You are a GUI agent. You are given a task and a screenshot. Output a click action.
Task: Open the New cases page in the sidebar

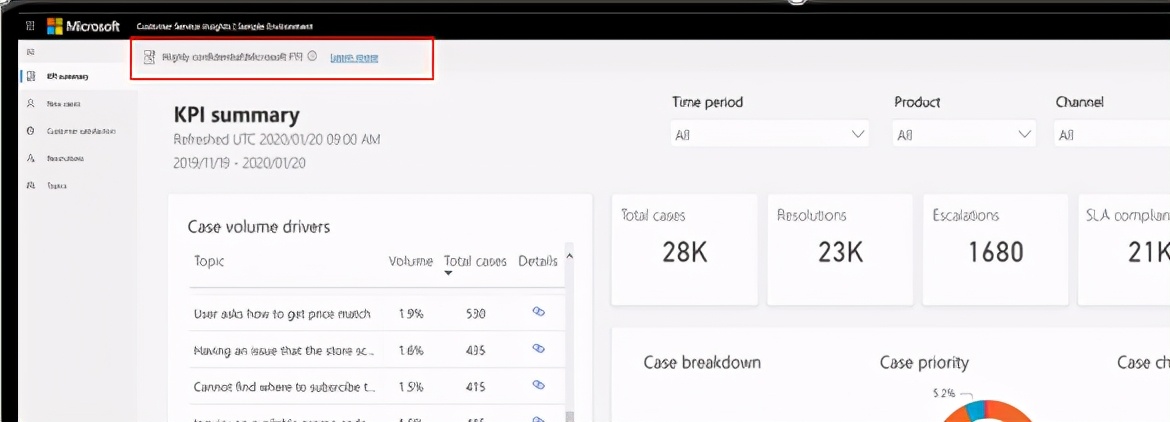point(78,104)
